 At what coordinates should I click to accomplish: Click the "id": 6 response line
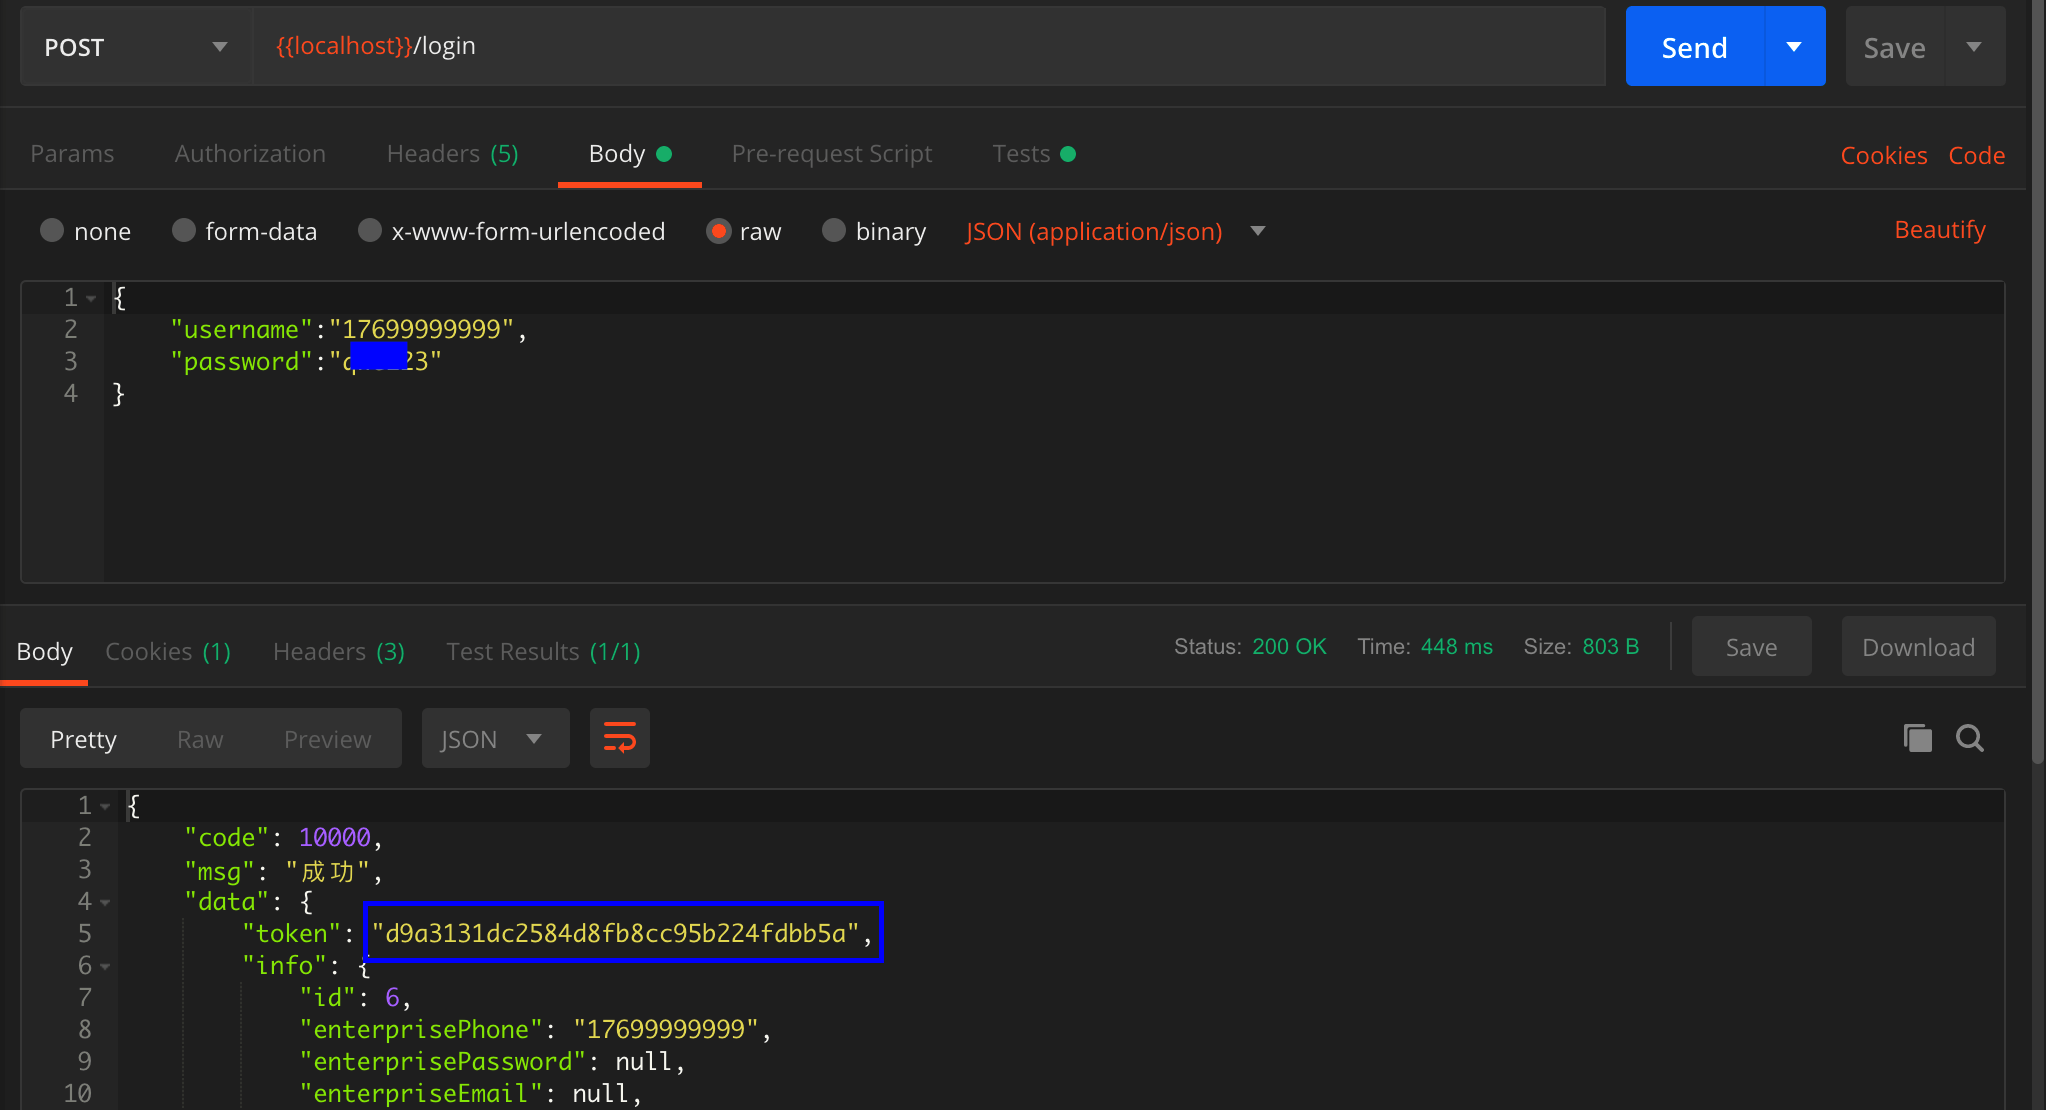coord(355,997)
